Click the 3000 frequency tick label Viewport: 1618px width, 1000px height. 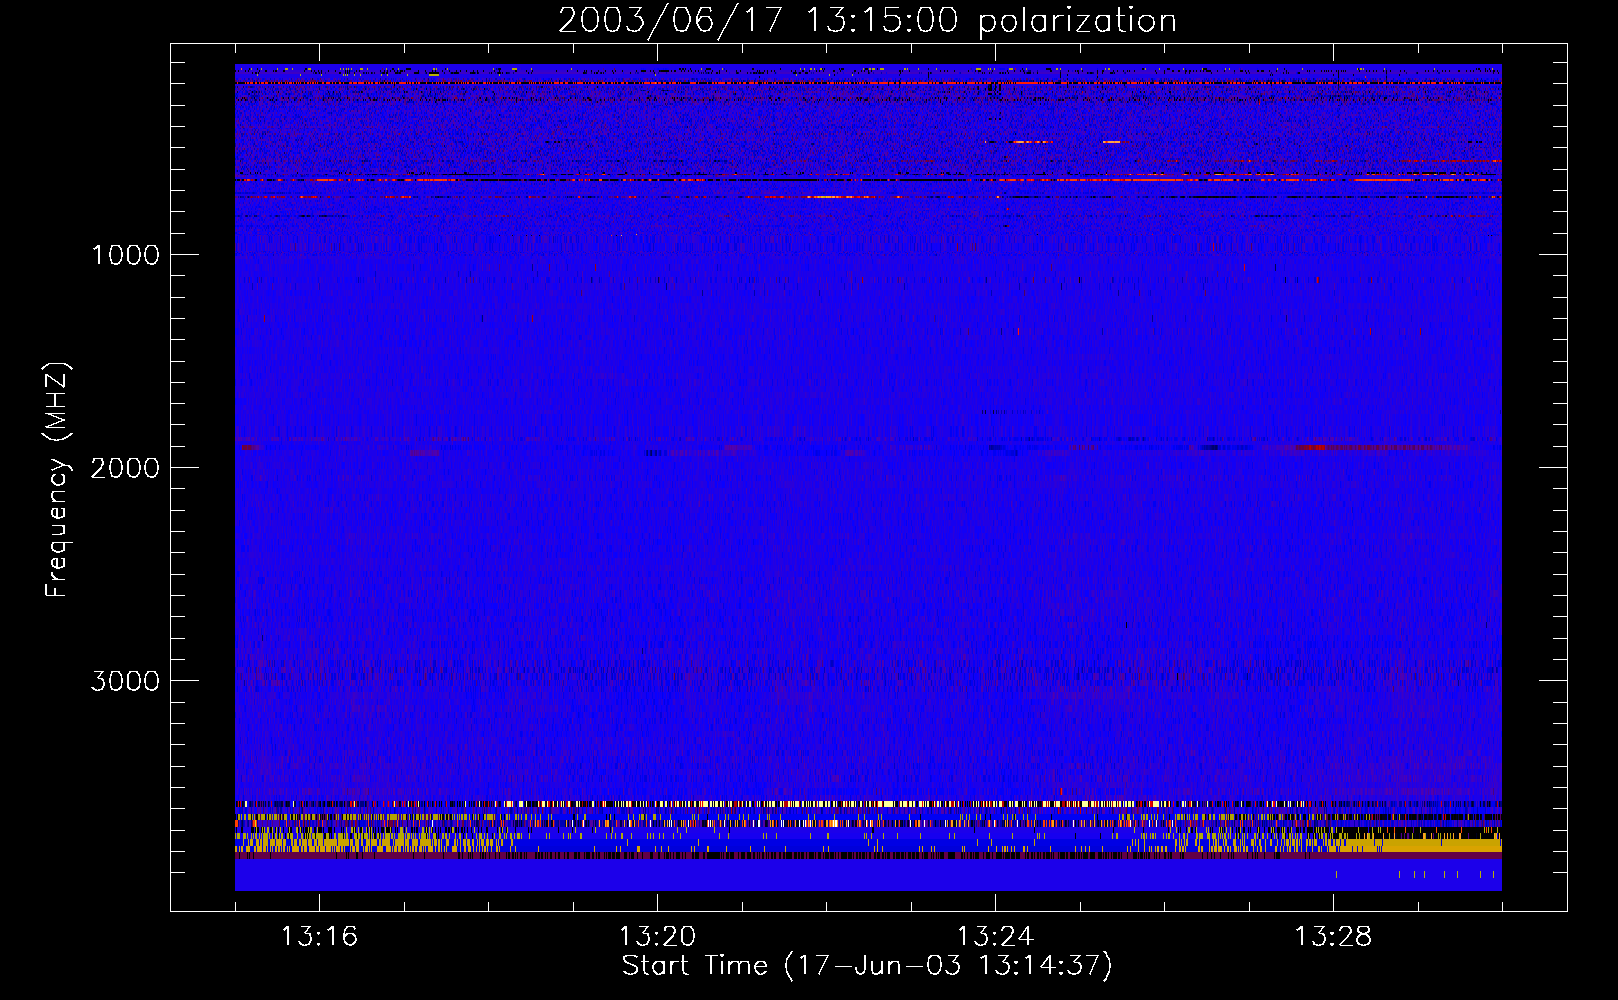(125, 681)
